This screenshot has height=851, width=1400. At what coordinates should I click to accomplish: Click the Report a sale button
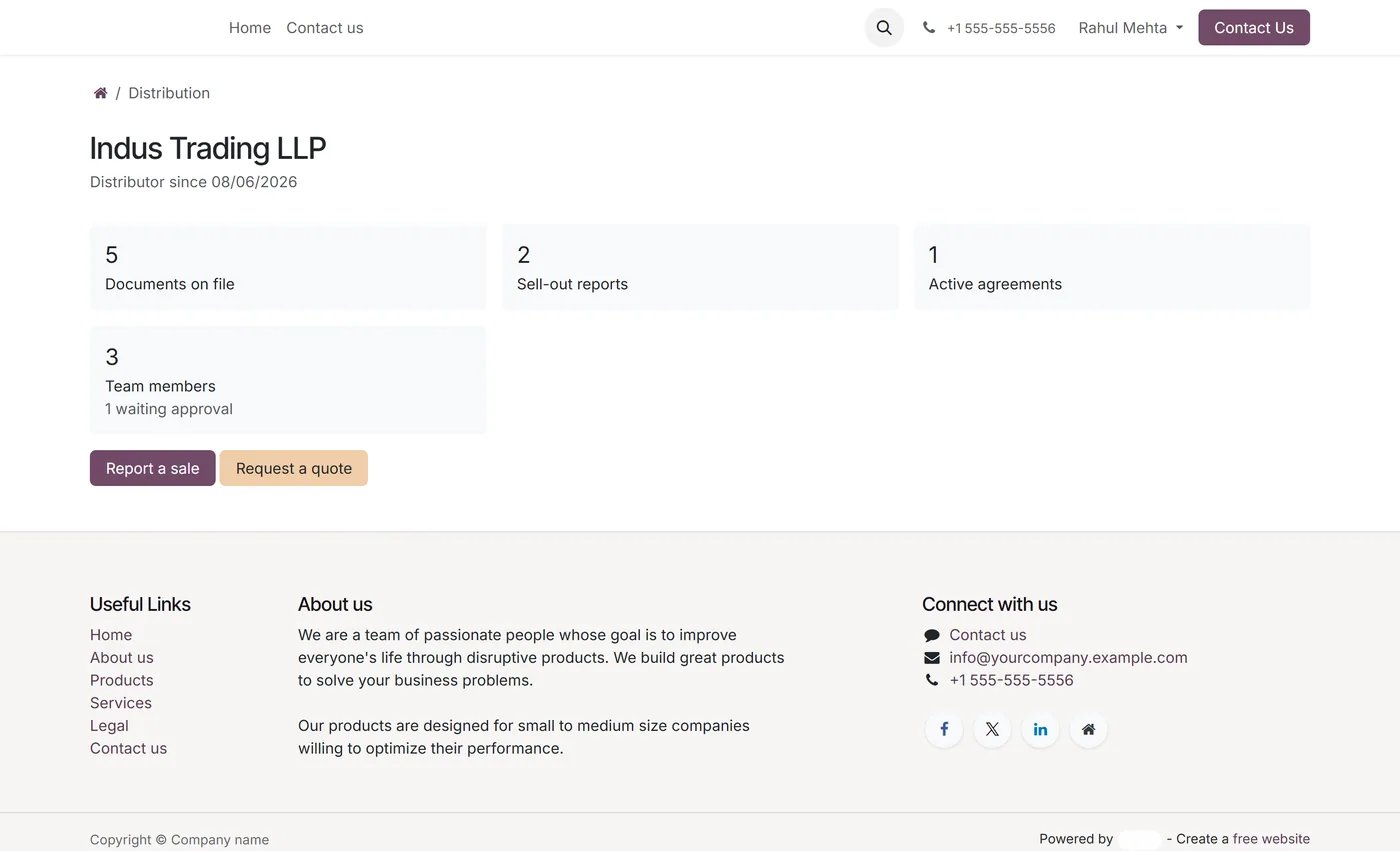[x=153, y=468]
